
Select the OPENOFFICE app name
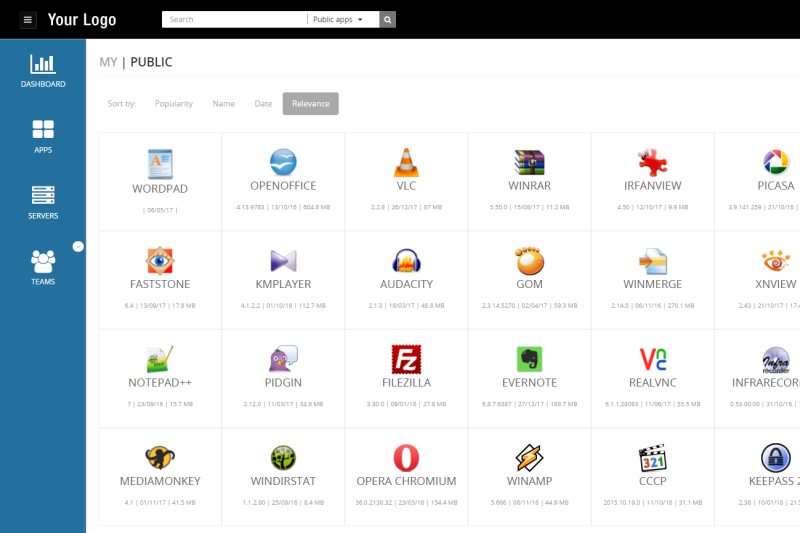tap(283, 186)
